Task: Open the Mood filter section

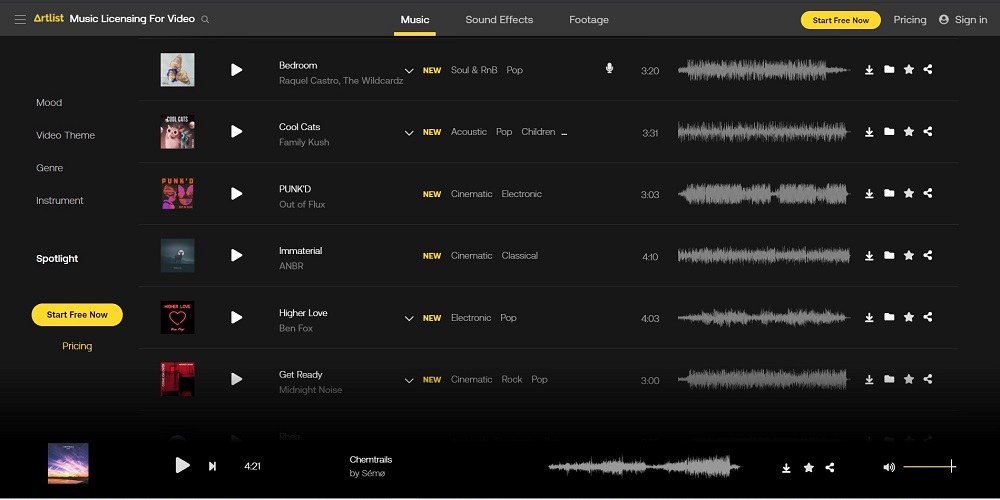Action: [49, 103]
